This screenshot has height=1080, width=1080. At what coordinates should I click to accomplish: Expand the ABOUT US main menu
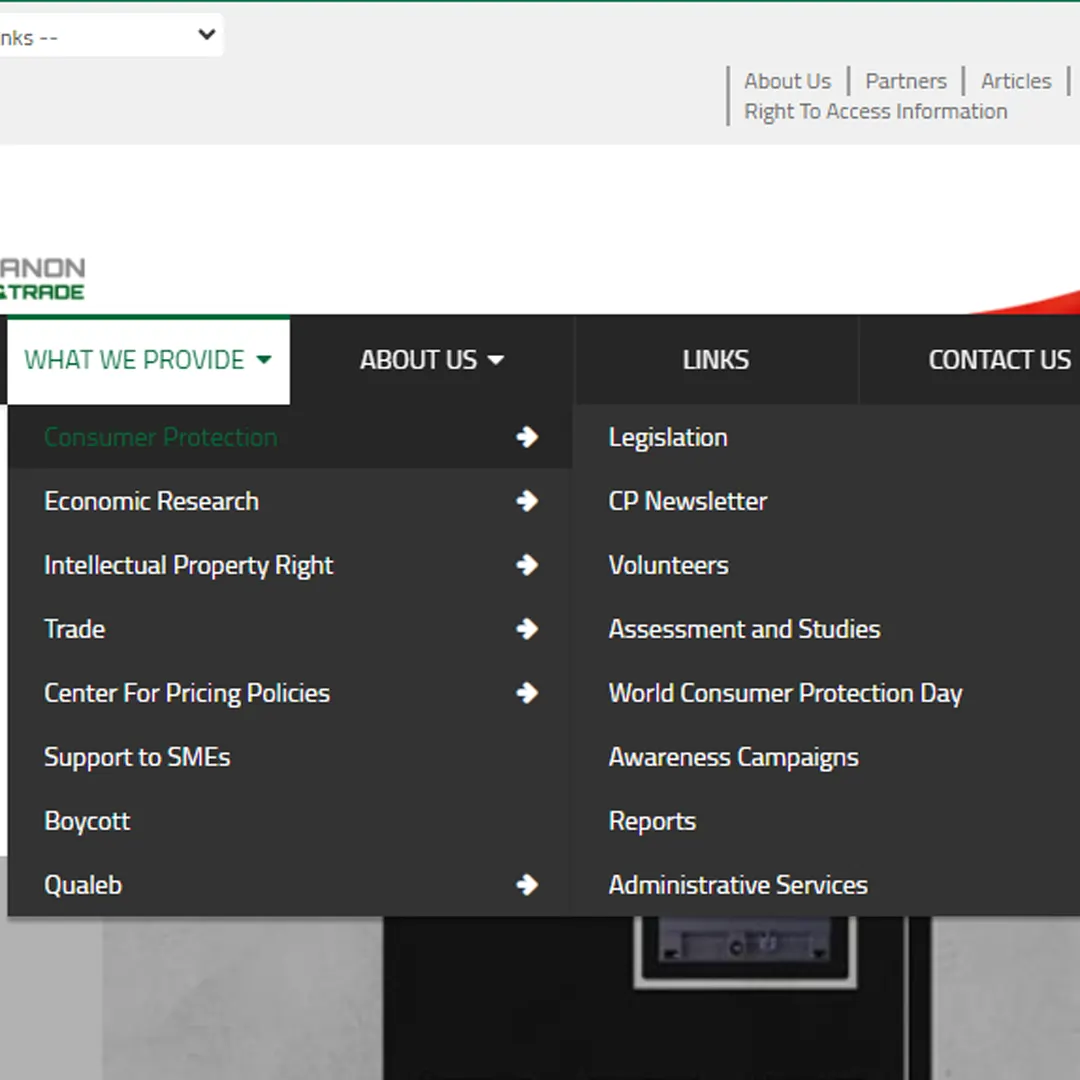[431, 360]
